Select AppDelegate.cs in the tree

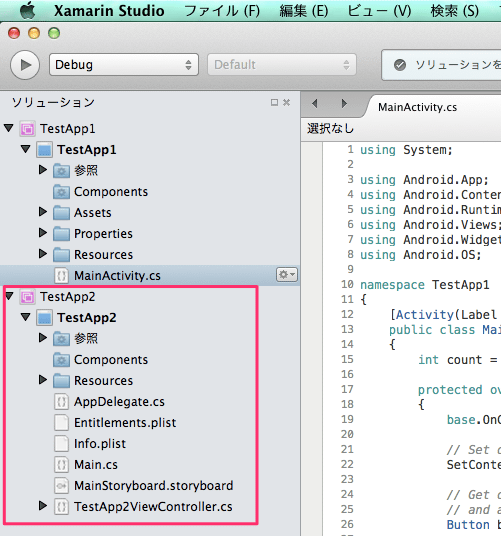(x=119, y=402)
